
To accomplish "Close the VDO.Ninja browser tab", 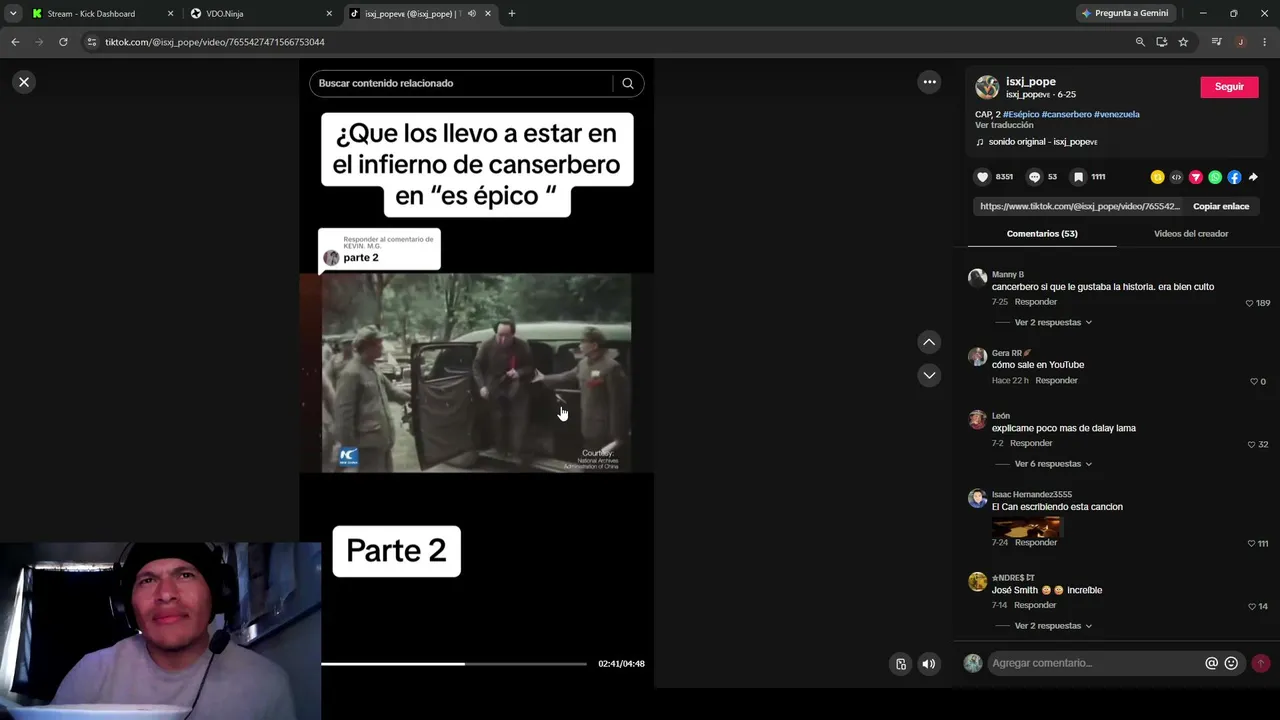I will coord(329,14).
